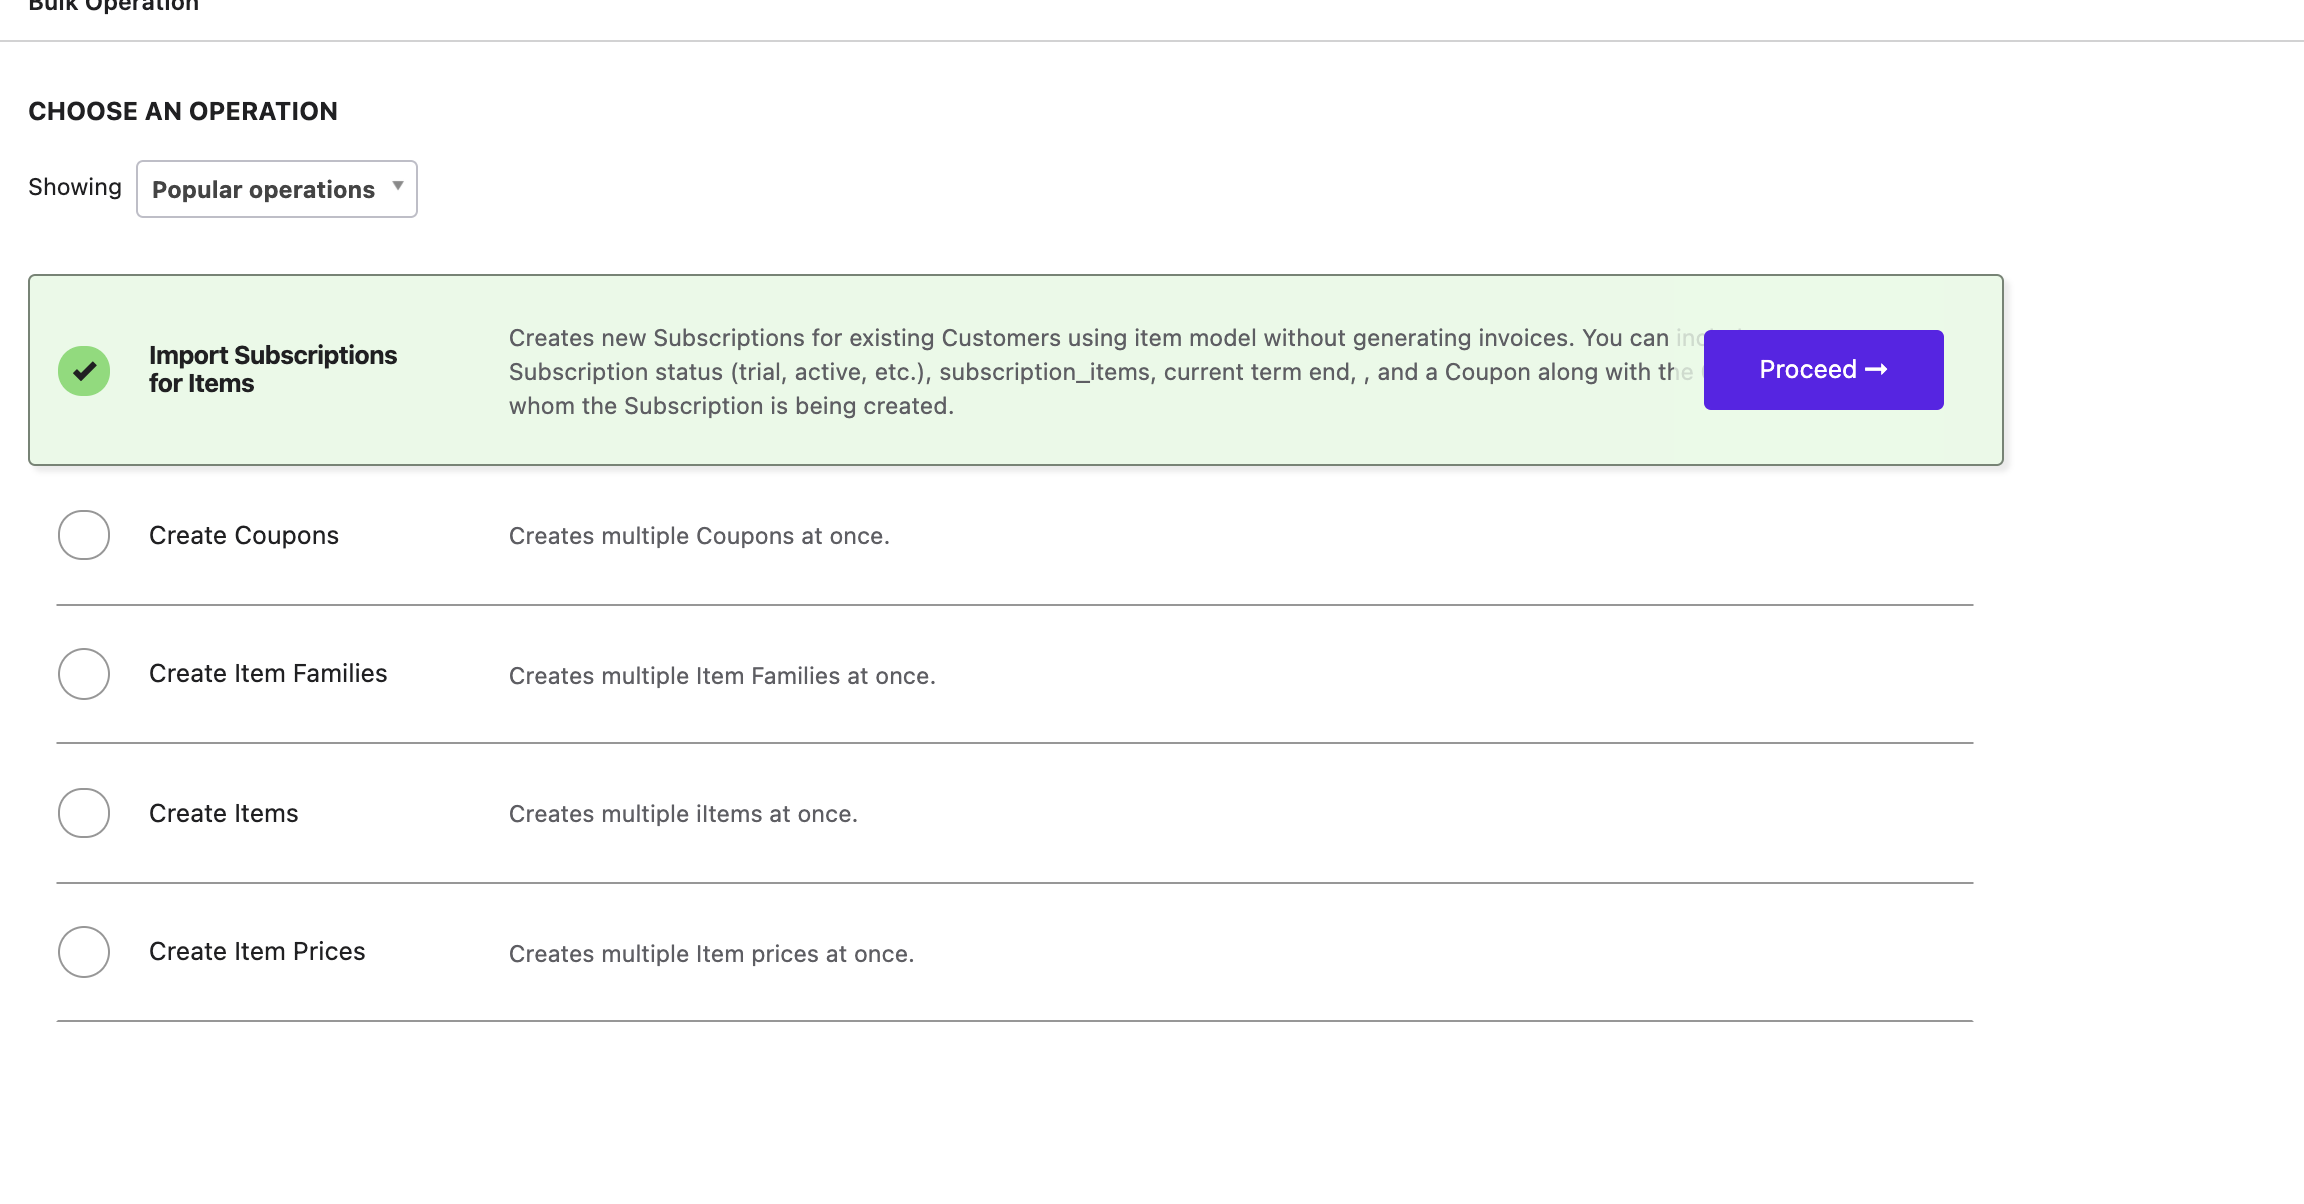This screenshot has height=1204, width=2304.
Task: Click 'Creates multiple Item prices at once' text
Action: tap(711, 955)
